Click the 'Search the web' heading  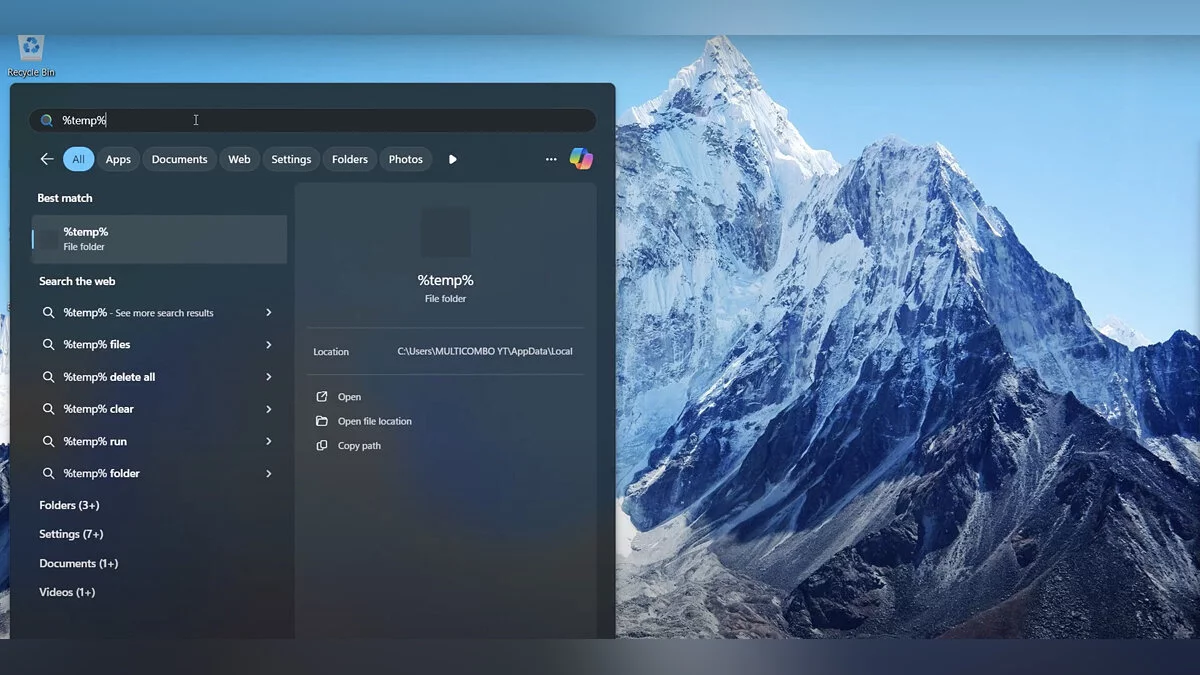[x=77, y=281]
